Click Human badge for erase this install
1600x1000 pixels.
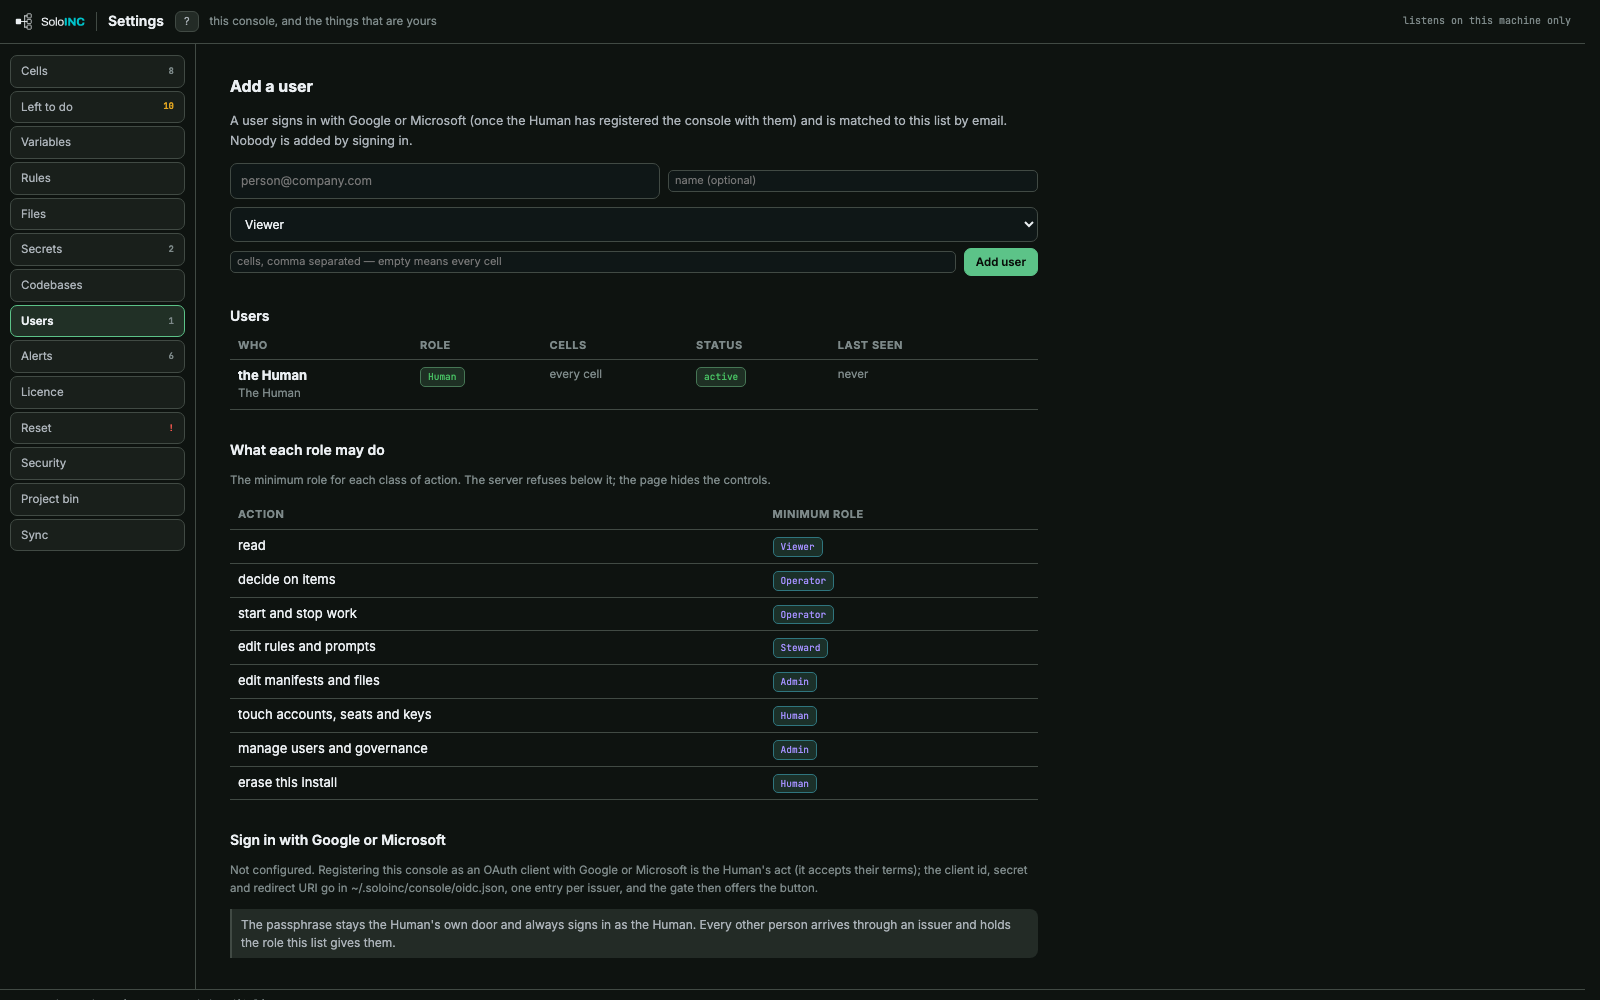(x=795, y=784)
